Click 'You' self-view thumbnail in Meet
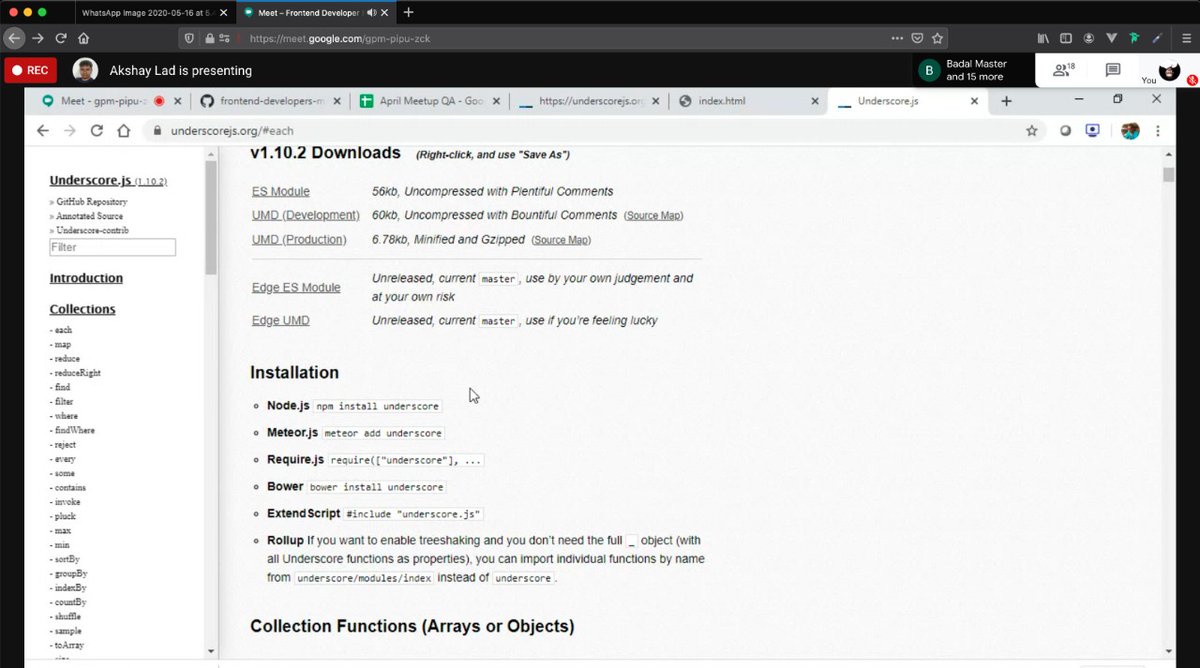Viewport: 1200px width, 668px height. [x=1169, y=71]
